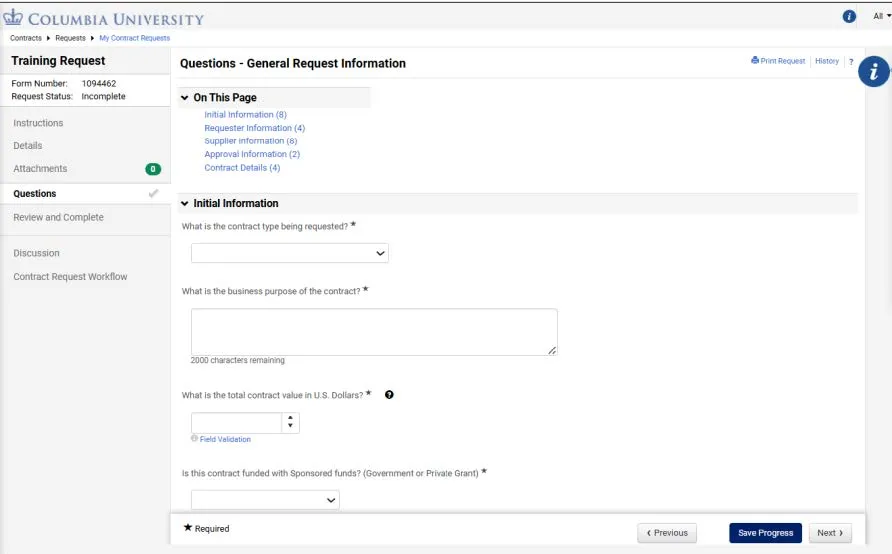Select Questions in the sidebar
This screenshot has height=554, width=892.
coord(35,193)
